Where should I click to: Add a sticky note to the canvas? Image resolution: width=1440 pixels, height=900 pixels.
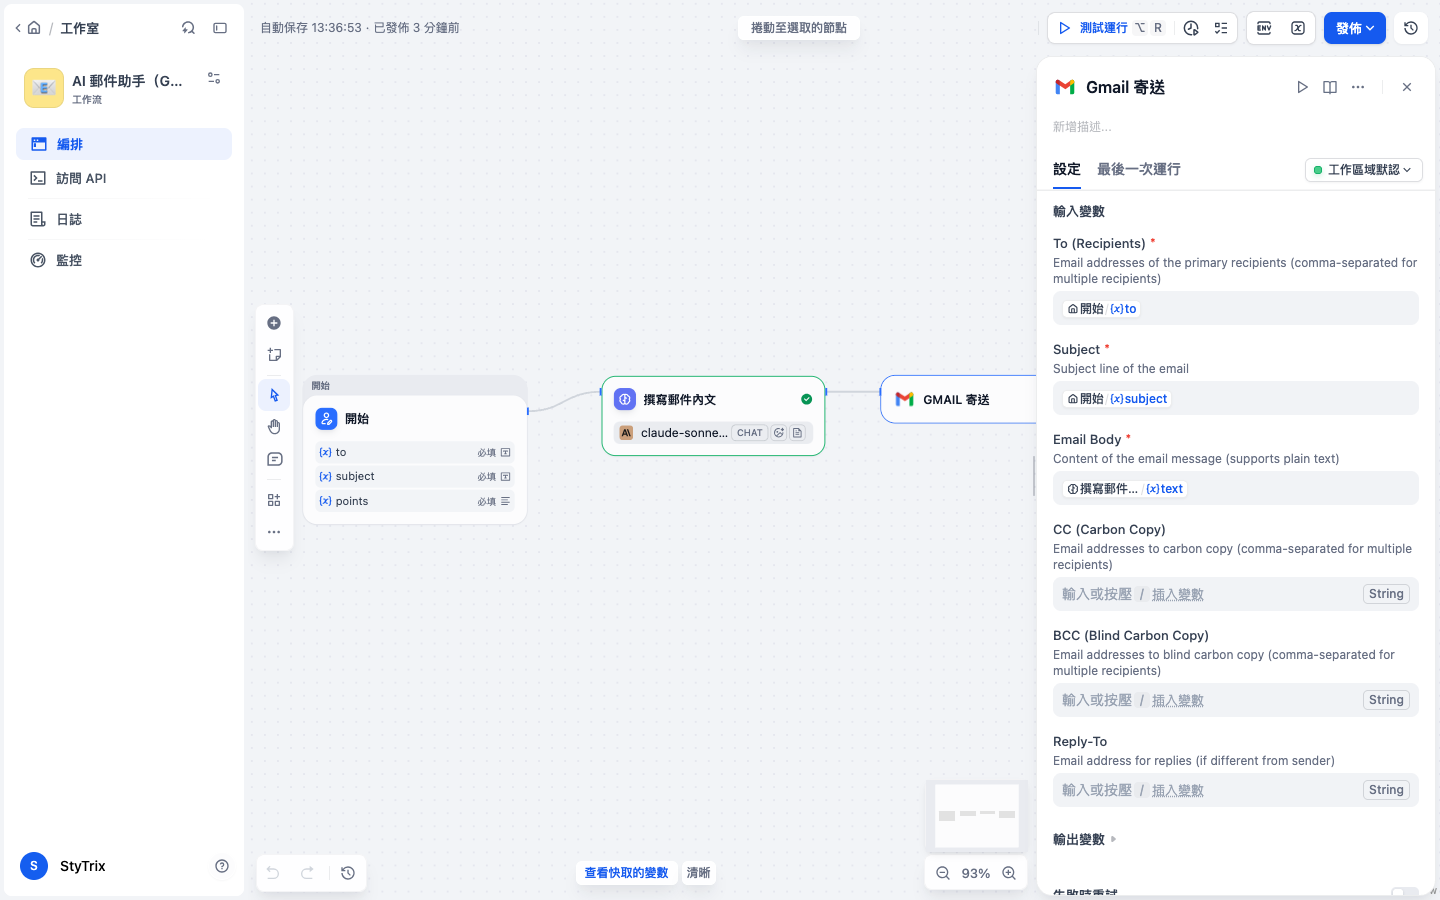(x=274, y=355)
